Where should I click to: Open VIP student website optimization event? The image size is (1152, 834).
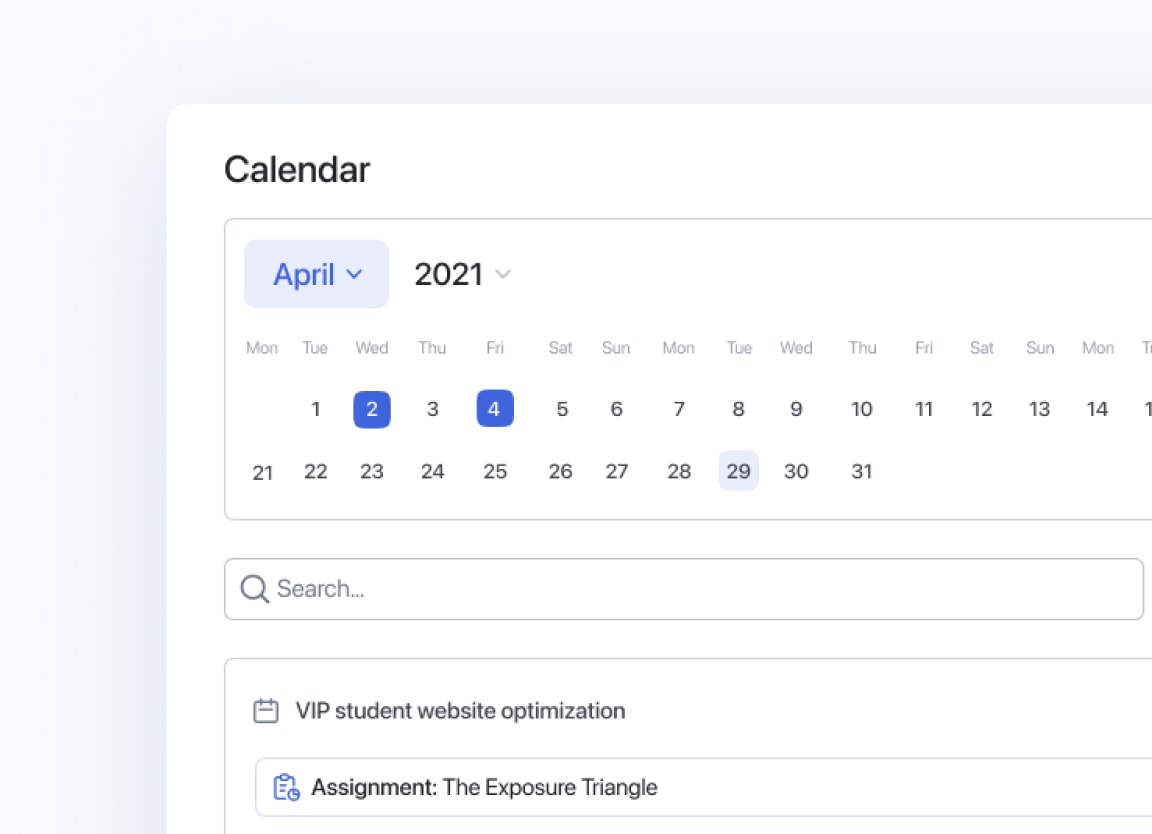click(460, 711)
